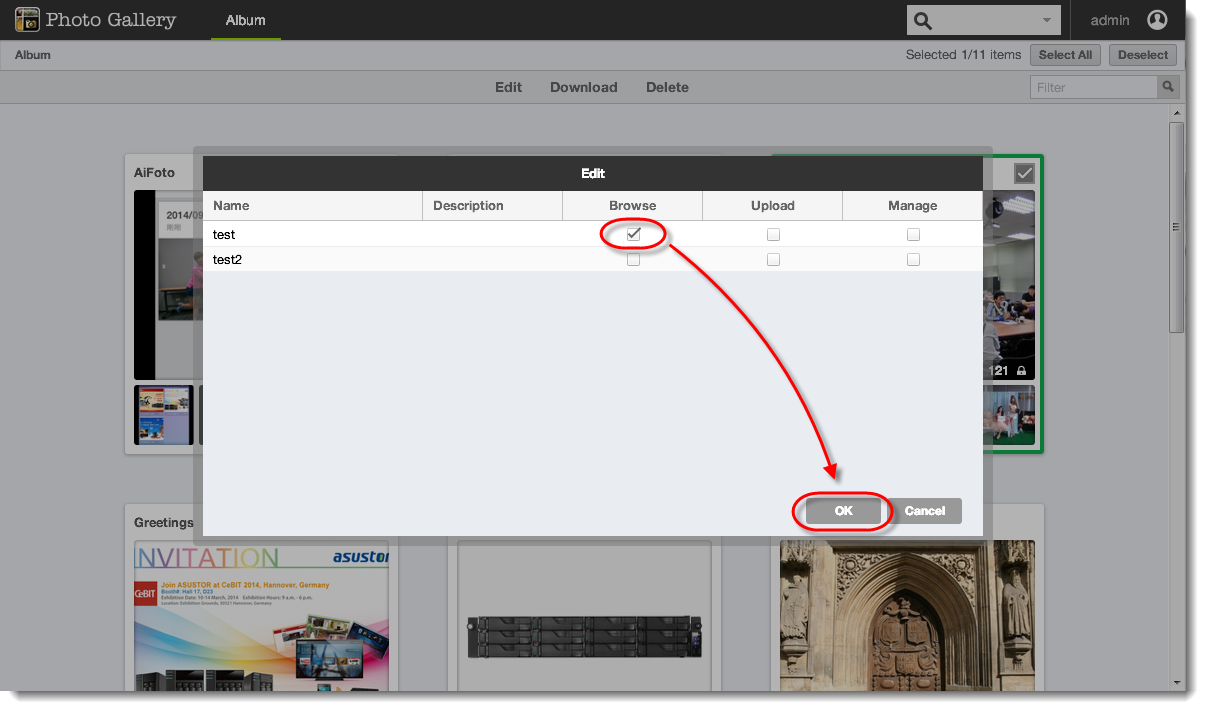
Task: Open the admin user avatar icon
Action: click(1157, 20)
